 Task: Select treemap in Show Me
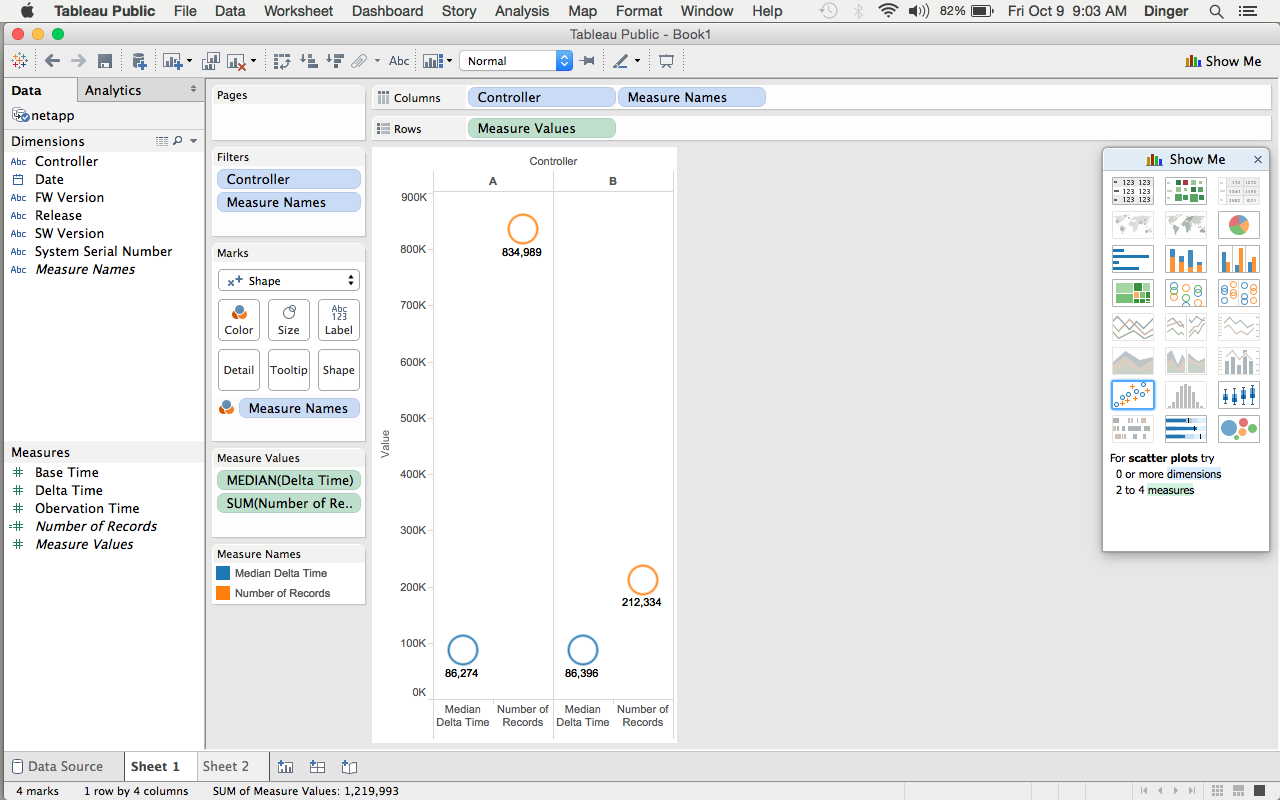[1133, 293]
